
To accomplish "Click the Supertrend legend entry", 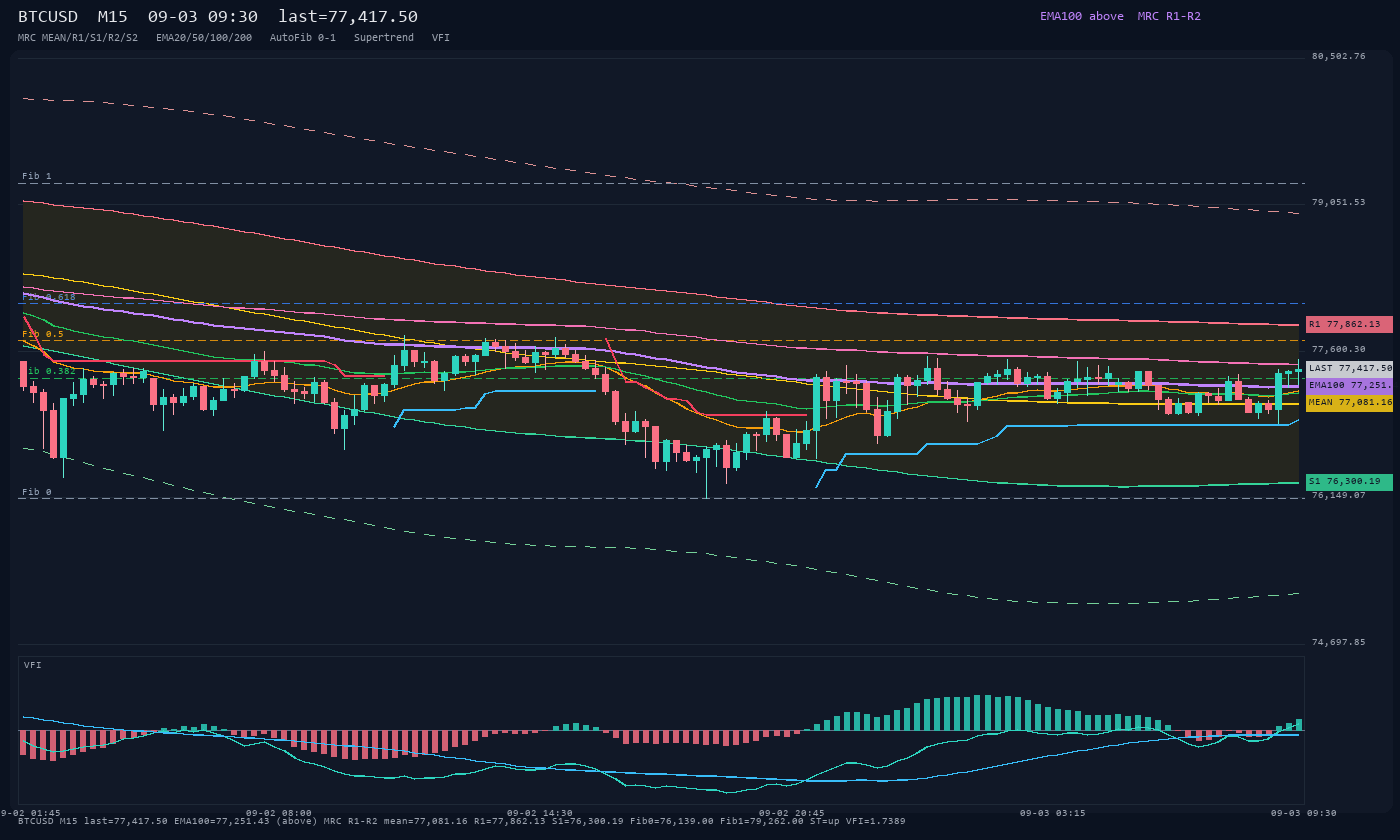I will point(384,38).
